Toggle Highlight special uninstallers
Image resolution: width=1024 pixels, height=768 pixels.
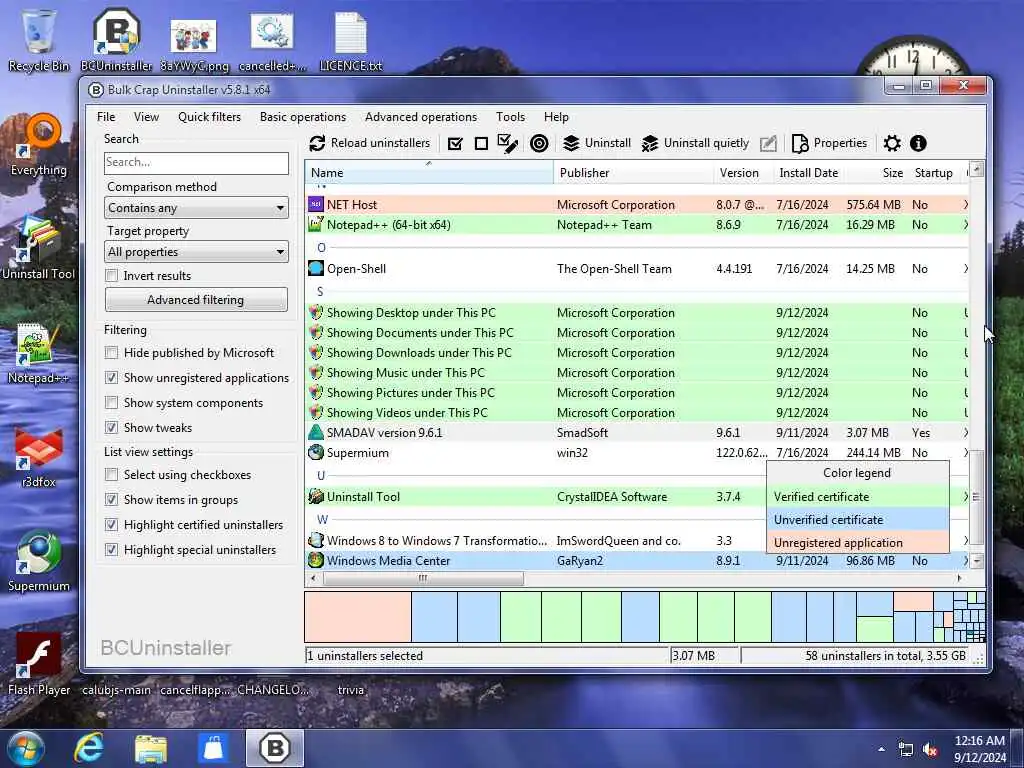(112, 550)
